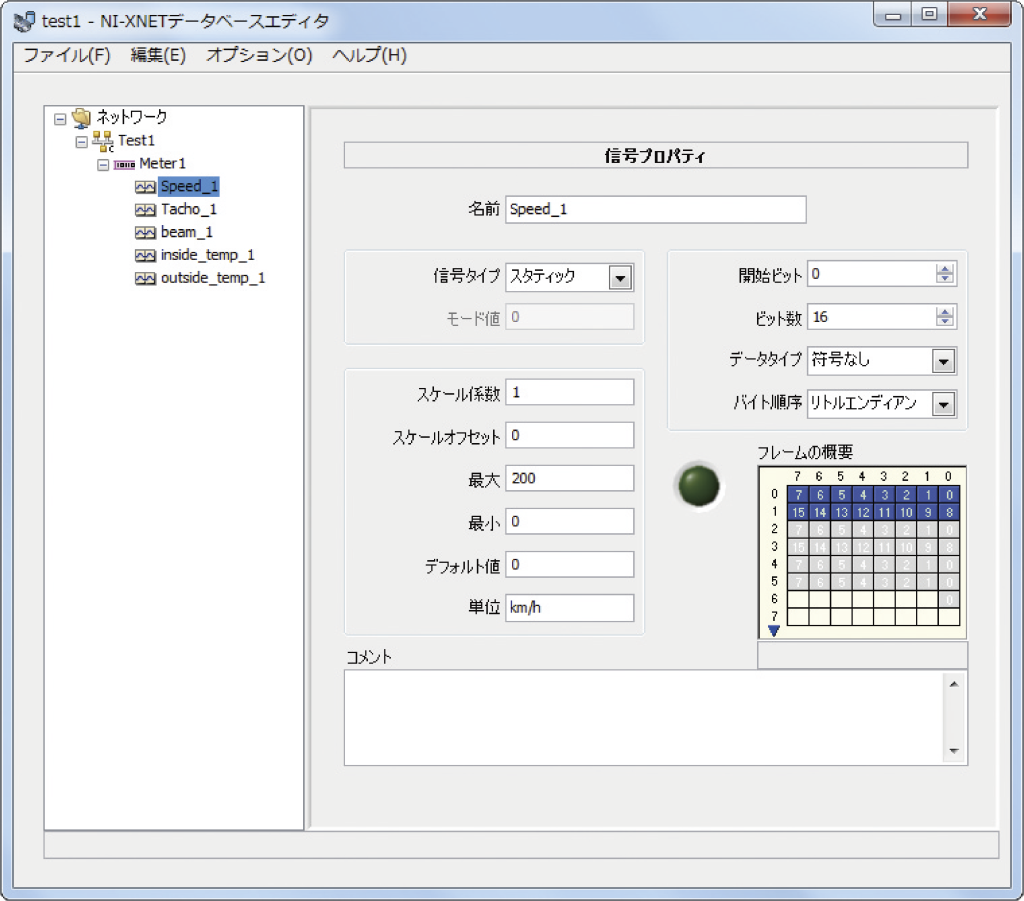Open the 信号タイプ dropdown
Image resolution: width=1024 pixels, height=901 pixels.
pos(620,278)
